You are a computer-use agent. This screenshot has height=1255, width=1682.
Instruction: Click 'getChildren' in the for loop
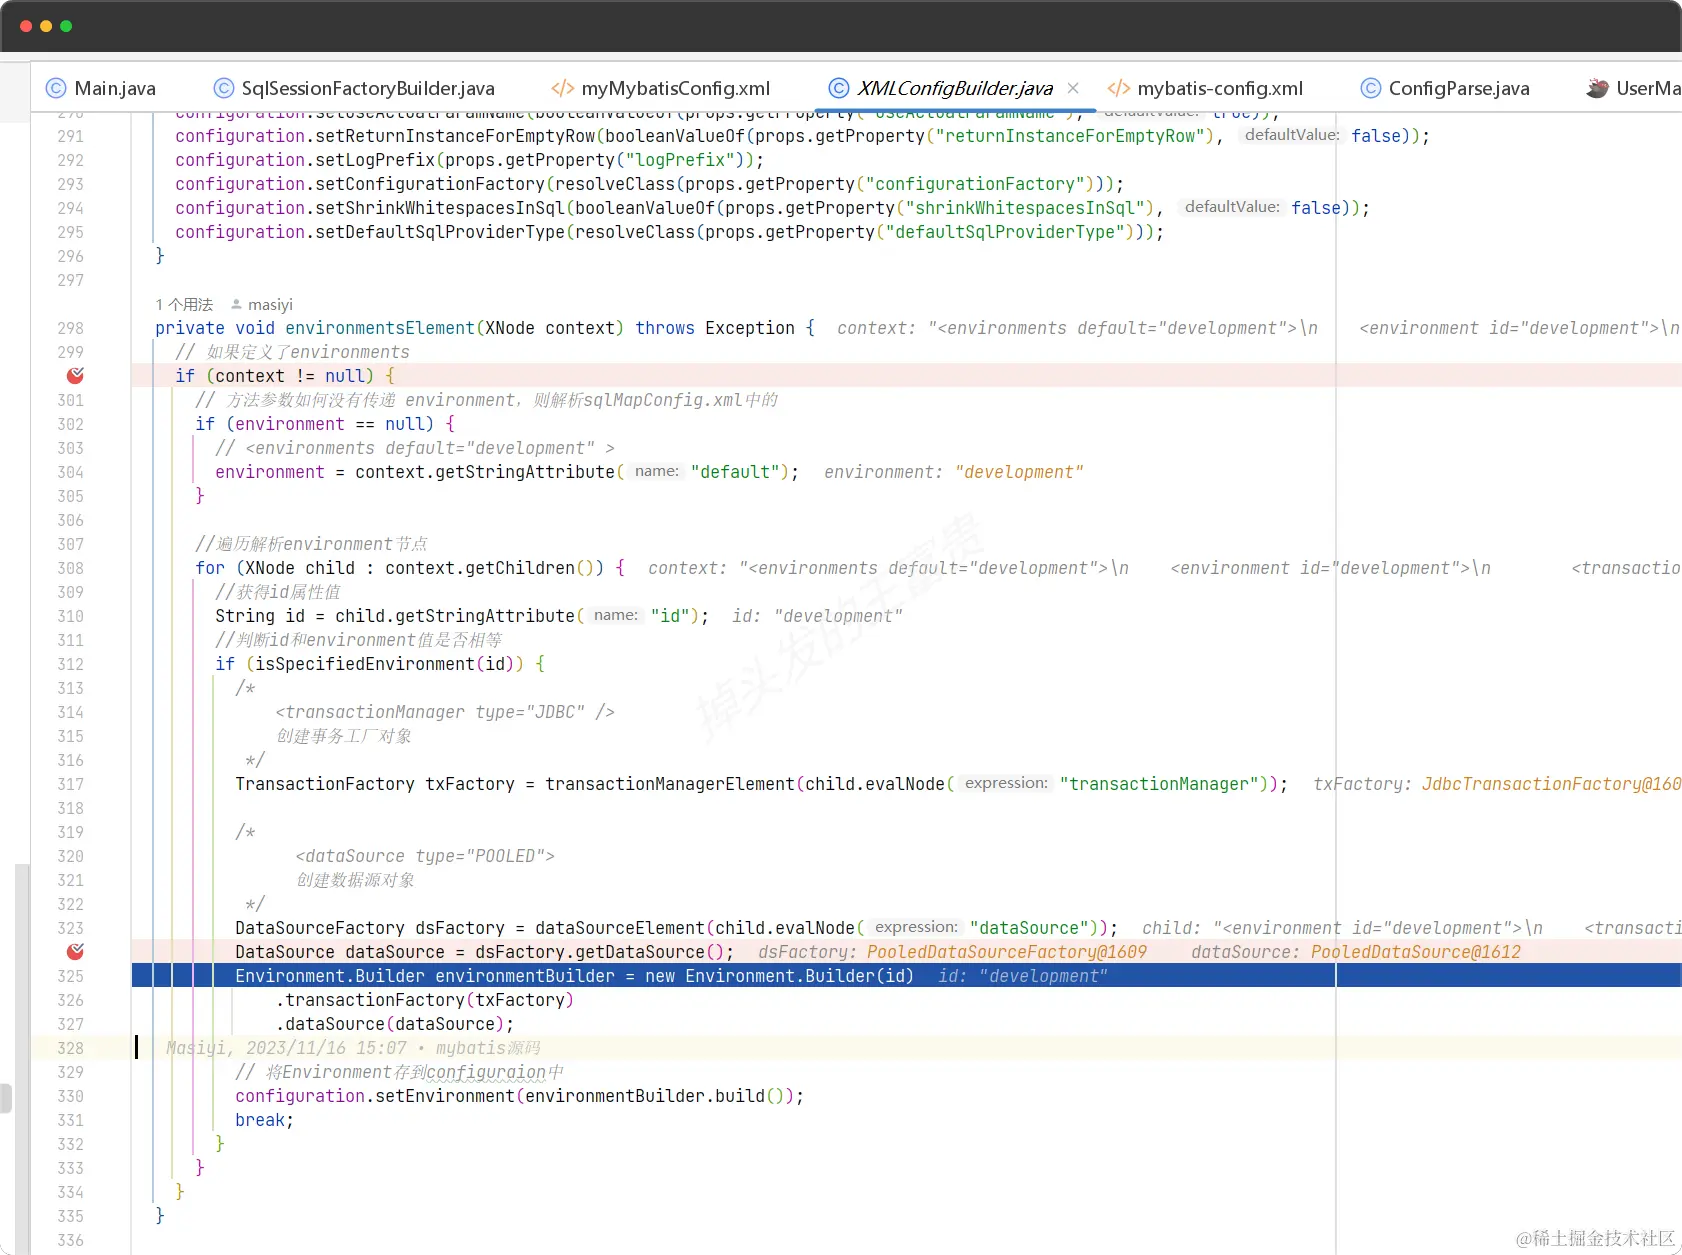520,568
